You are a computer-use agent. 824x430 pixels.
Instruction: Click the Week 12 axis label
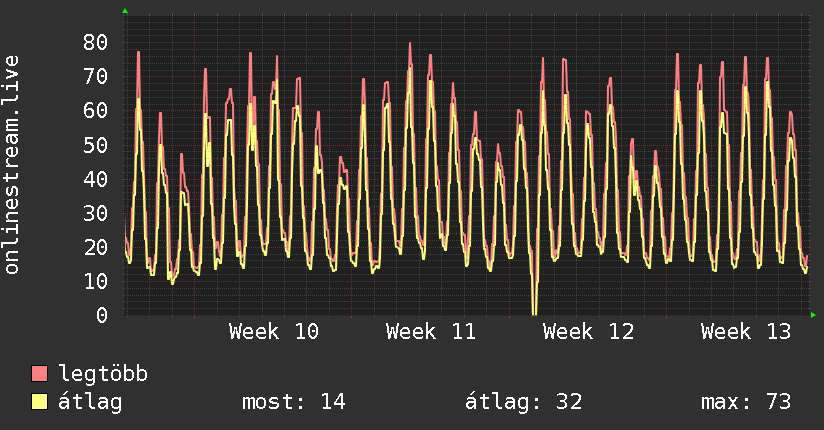(x=588, y=332)
